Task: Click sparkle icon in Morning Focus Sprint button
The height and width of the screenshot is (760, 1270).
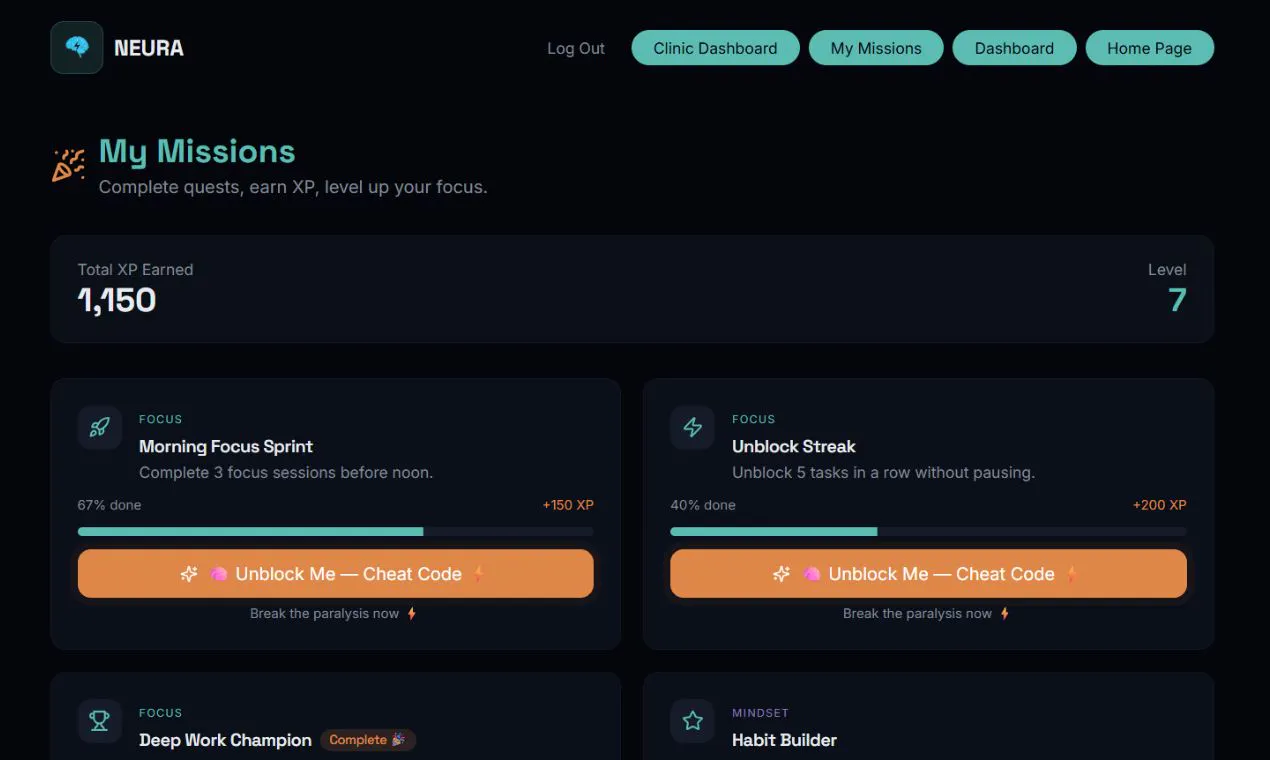Action: pos(189,574)
